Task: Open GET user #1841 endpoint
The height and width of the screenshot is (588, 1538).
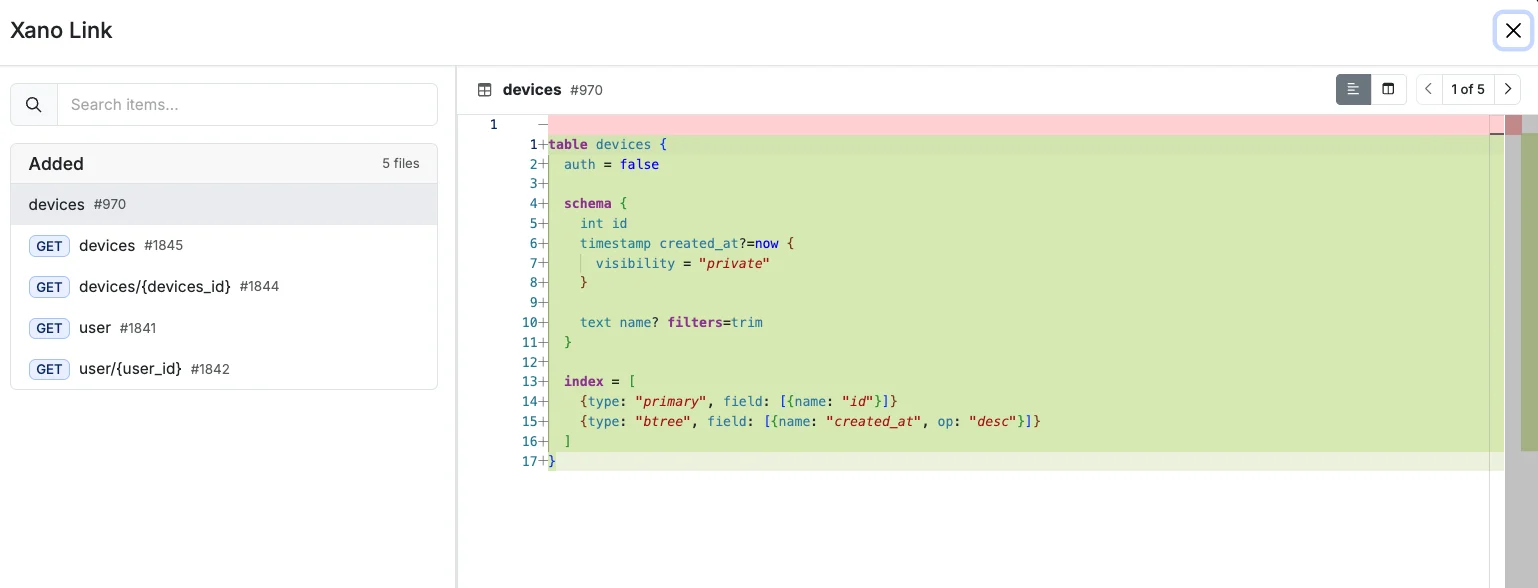Action: click(224, 327)
